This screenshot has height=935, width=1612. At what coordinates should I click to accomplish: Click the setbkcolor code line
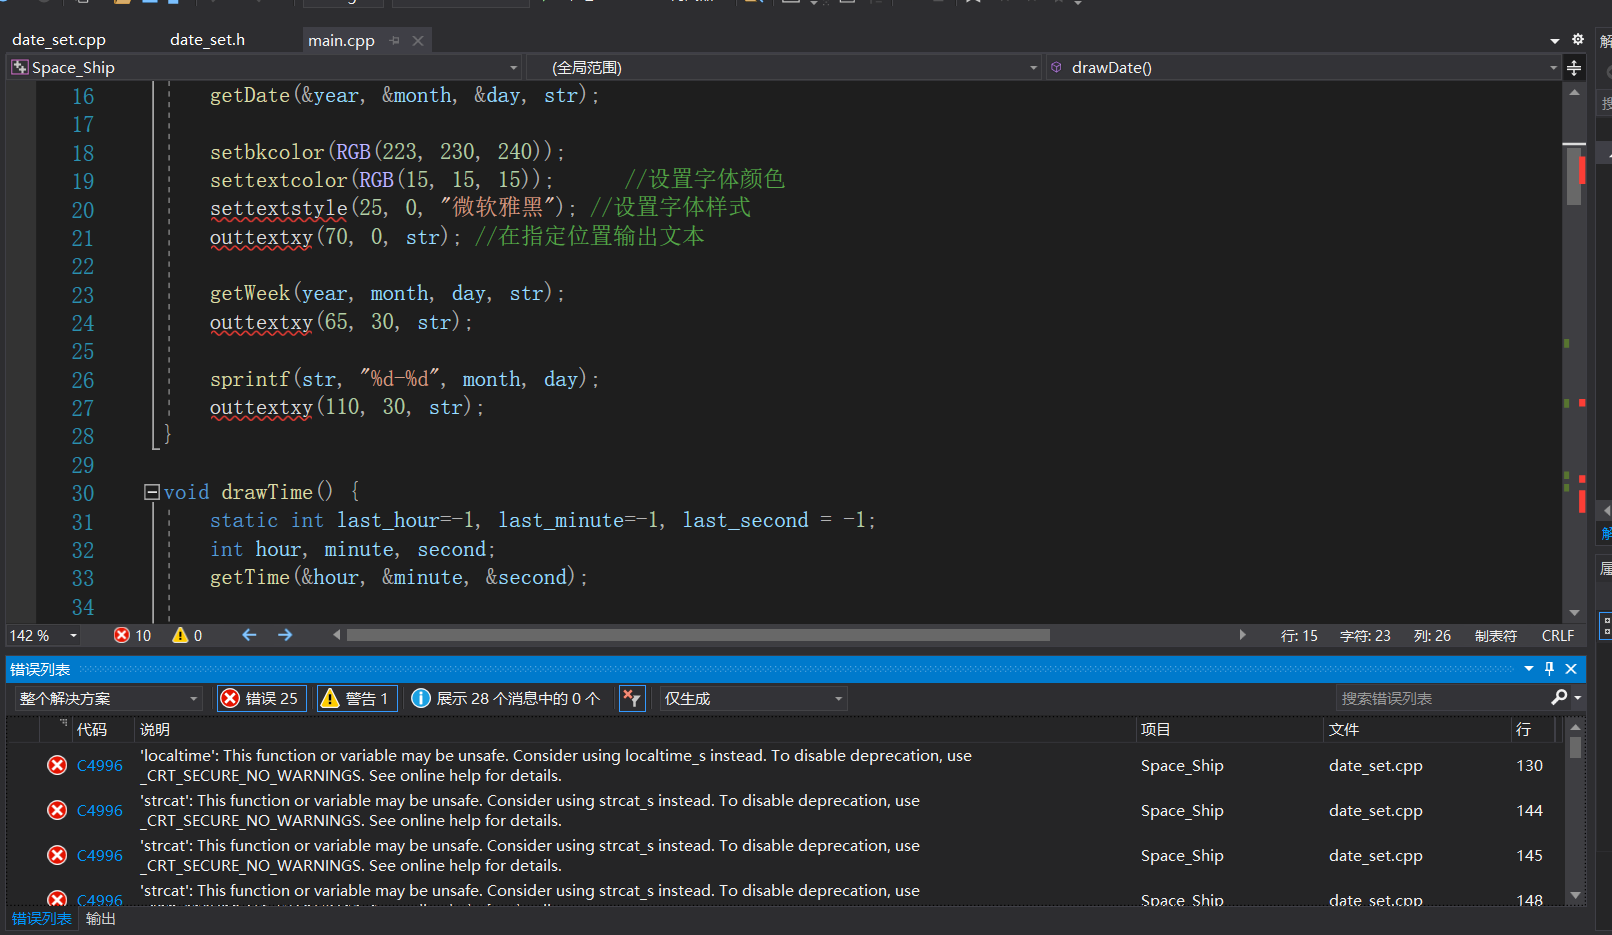pyautogui.click(x=388, y=152)
